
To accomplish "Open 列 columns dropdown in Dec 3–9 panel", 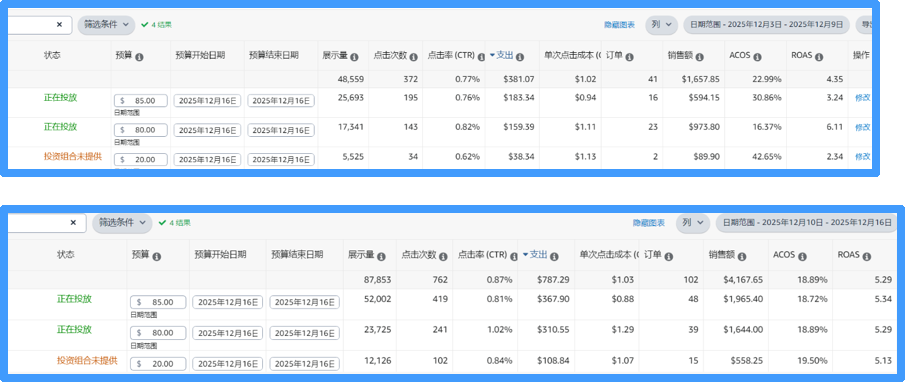I will pyautogui.click(x=662, y=25).
